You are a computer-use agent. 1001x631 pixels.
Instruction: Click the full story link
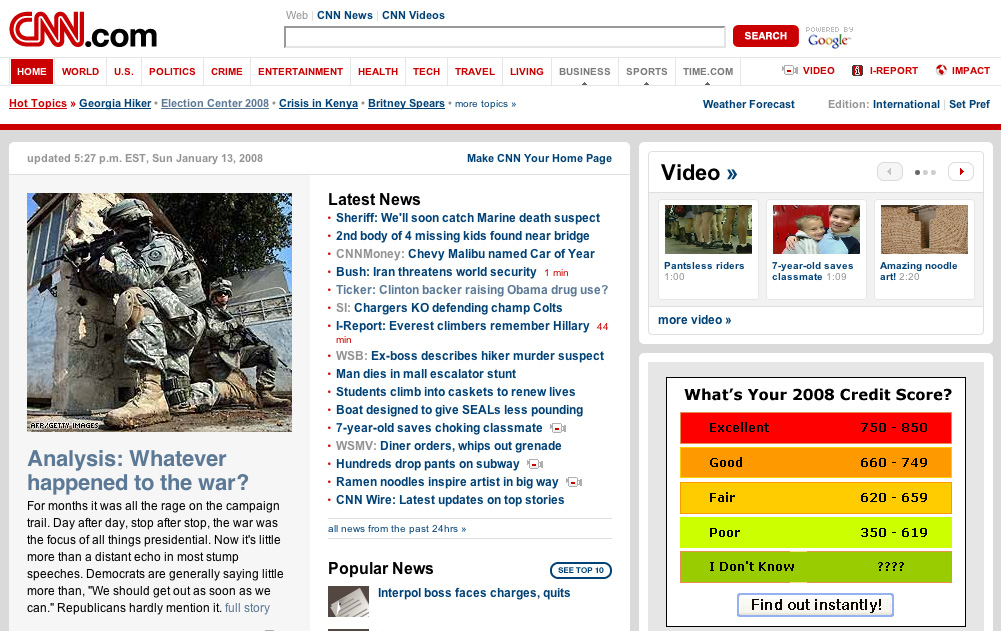[x=247, y=608]
